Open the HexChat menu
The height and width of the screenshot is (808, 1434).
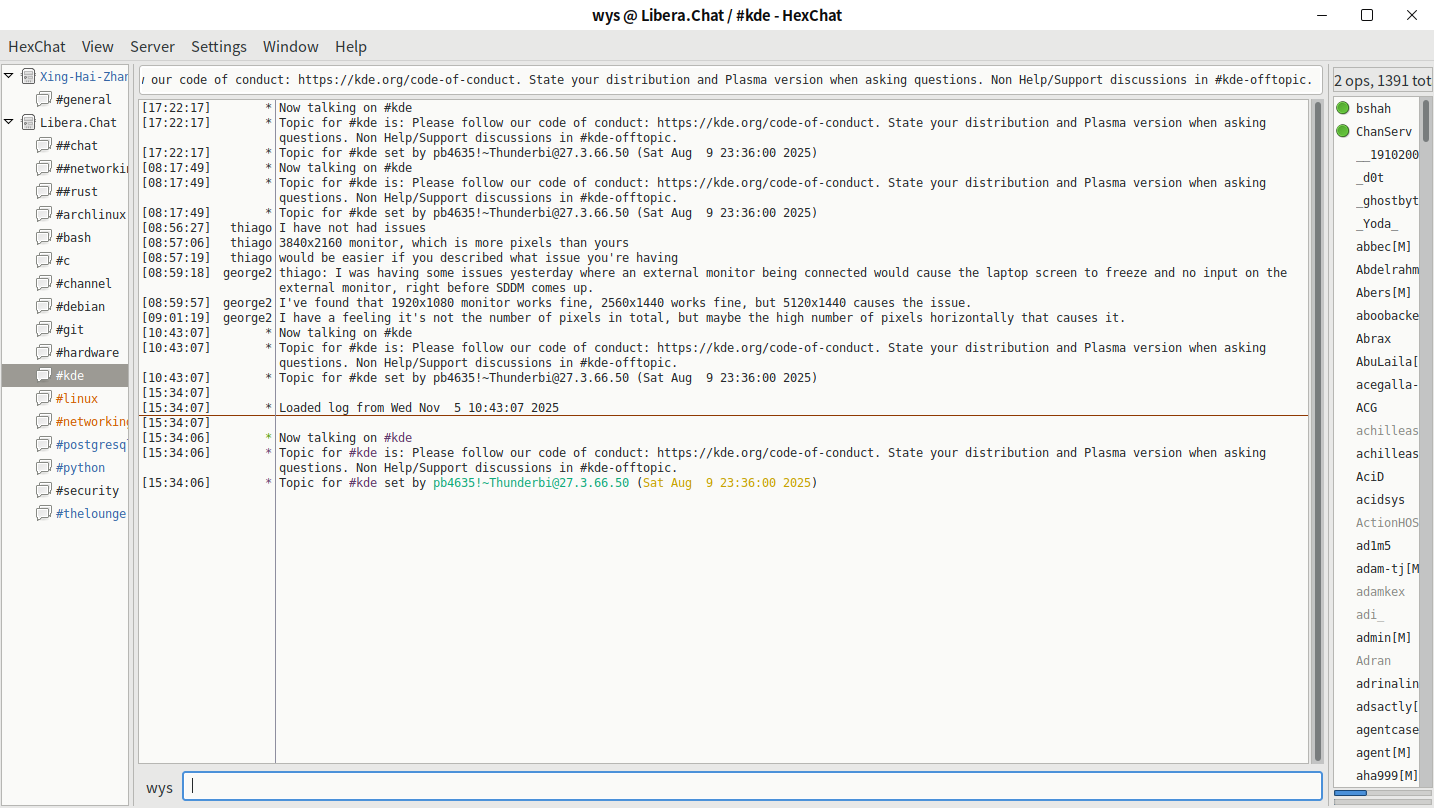37,46
